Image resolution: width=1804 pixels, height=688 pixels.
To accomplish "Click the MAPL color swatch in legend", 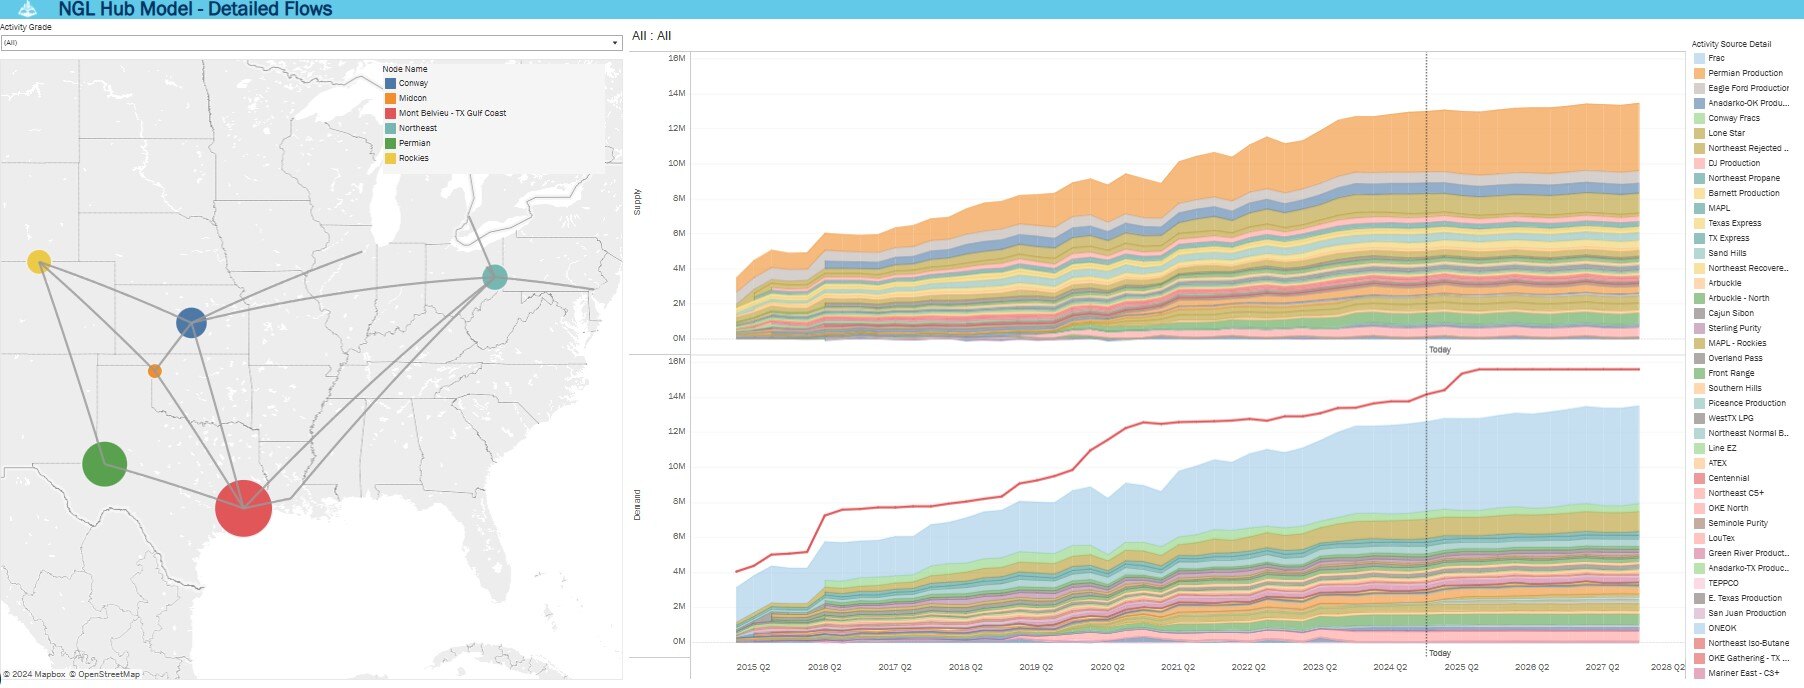I will (x=1699, y=208).
